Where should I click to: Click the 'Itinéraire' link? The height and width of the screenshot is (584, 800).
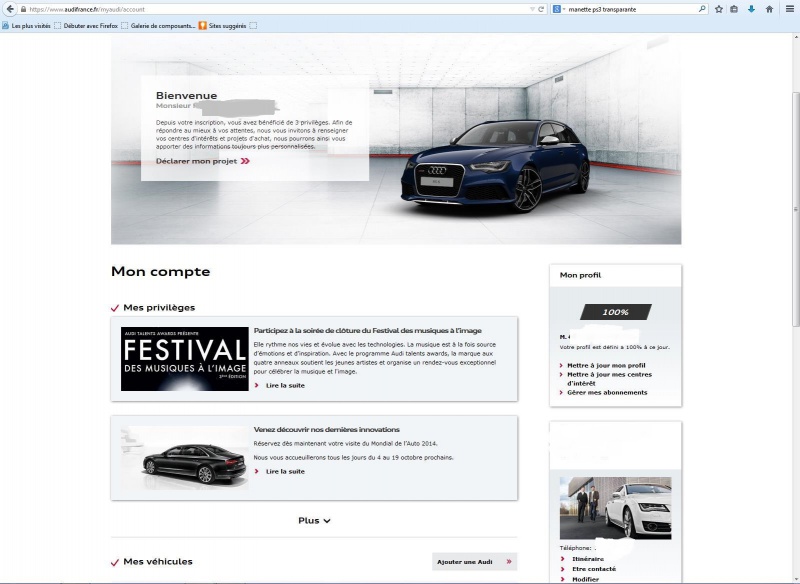tap(588, 559)
